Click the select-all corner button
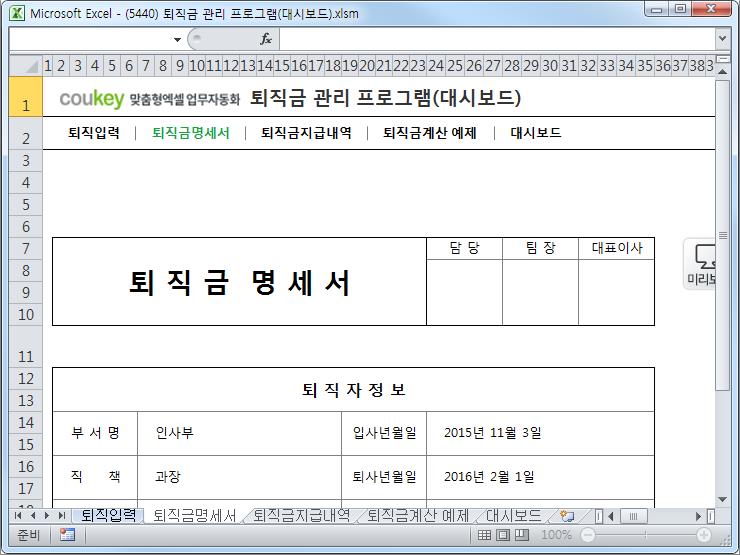The image size is (740, 555). click(x=26, y=66)
